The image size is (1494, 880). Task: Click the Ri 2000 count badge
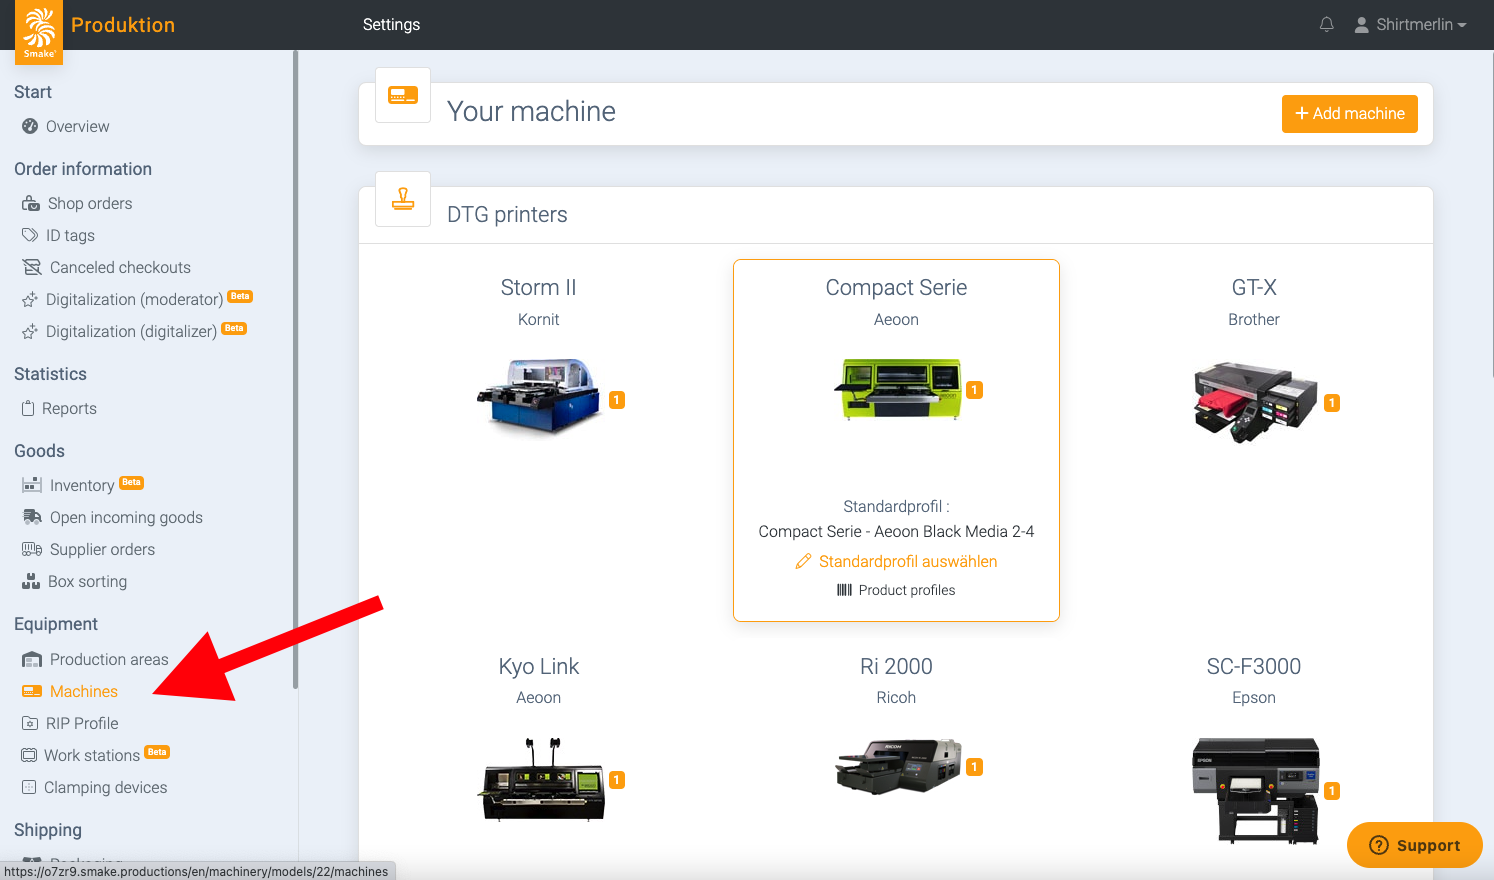coord(975,767)
